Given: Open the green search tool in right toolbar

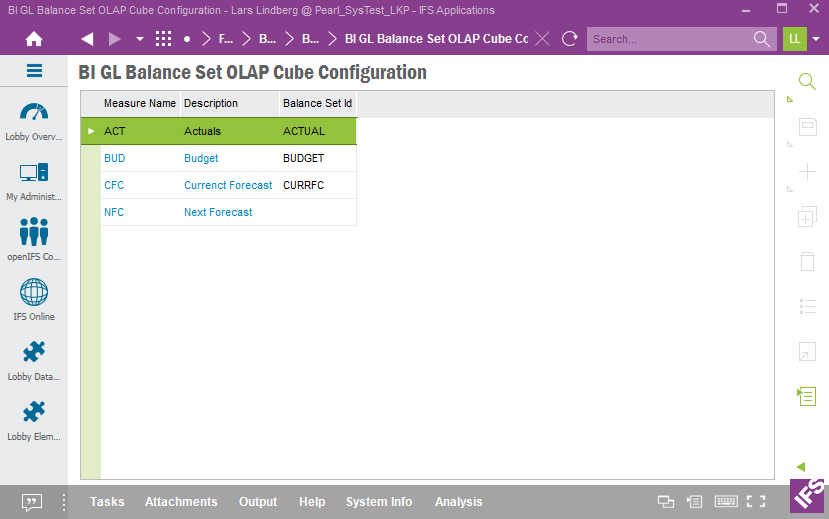Looking at the screenshot, I should (807, 81).
